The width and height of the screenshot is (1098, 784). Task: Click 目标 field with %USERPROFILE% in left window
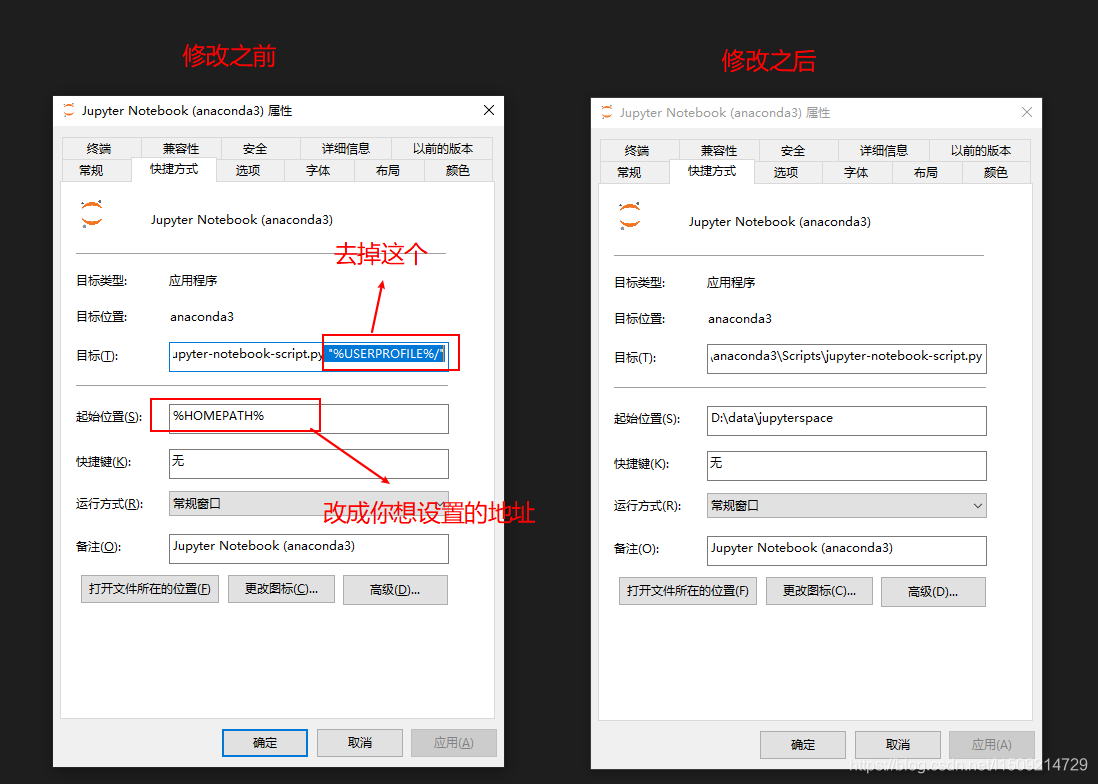coord(309,356)
